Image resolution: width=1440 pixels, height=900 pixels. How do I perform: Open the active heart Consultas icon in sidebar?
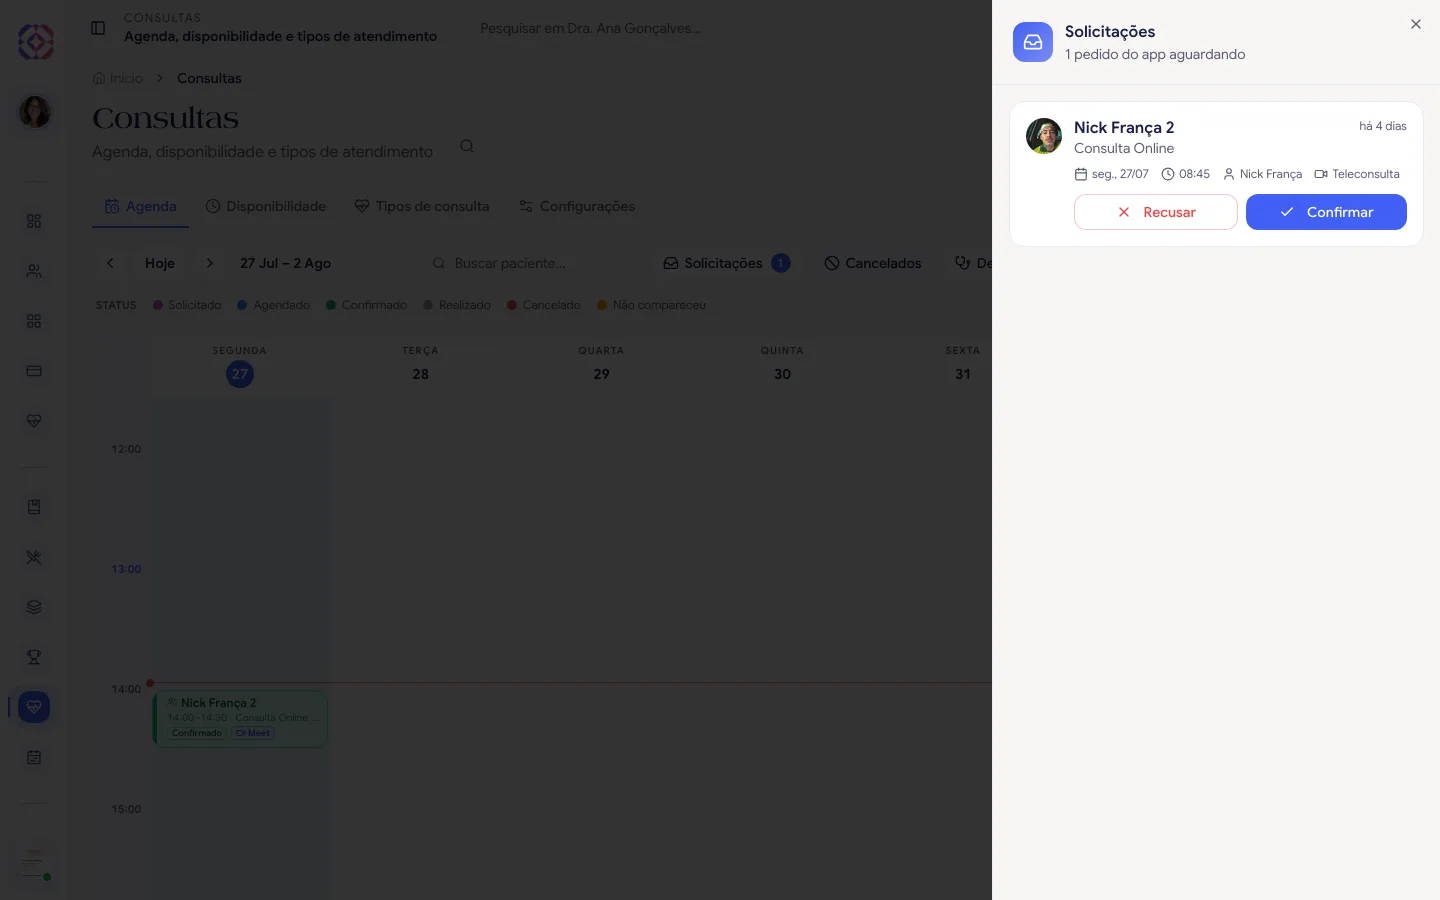click(34, 707)
